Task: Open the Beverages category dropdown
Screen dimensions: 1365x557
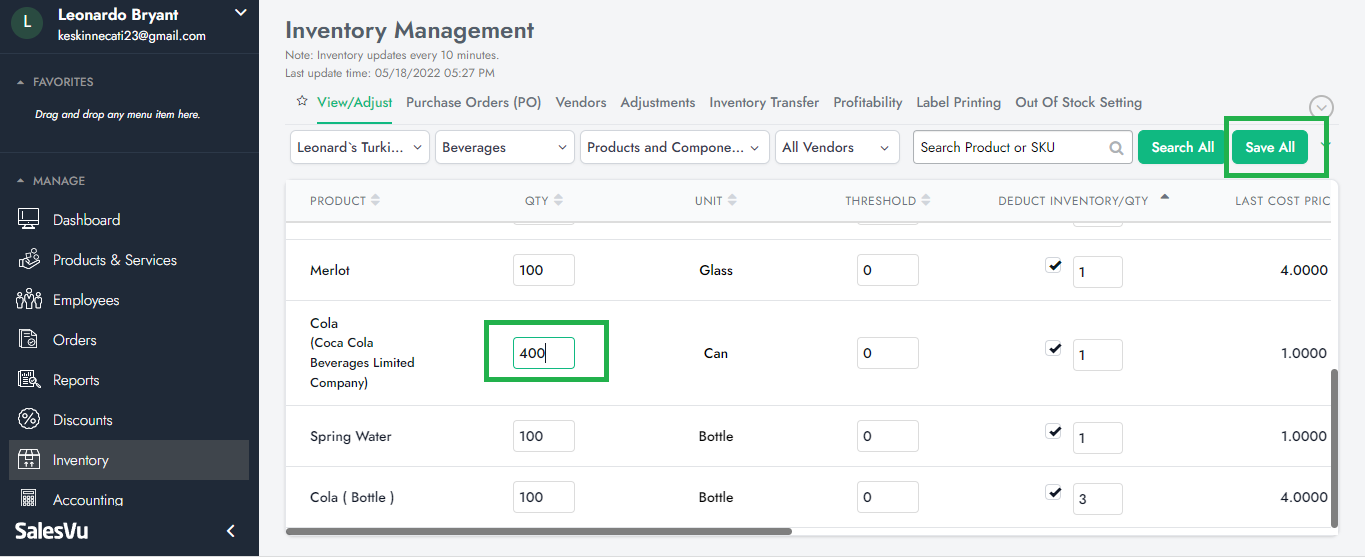Action: (505, 147)
